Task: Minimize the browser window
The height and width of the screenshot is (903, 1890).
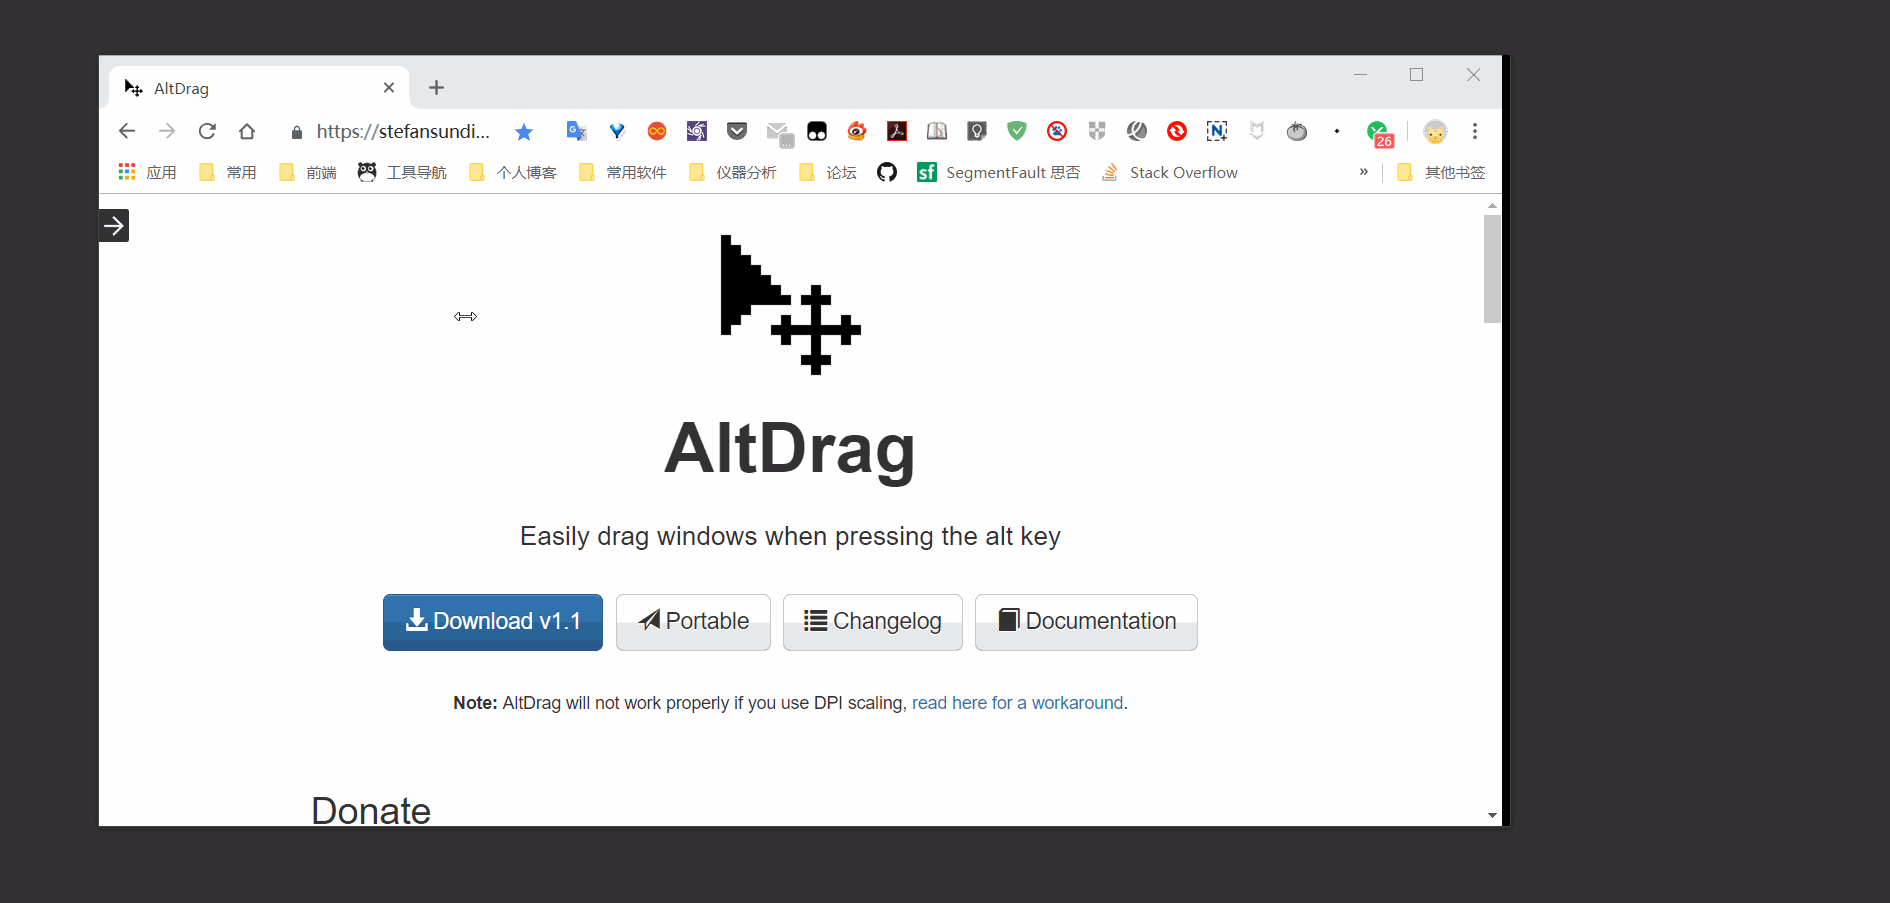Action: (x=1360, y=75)
